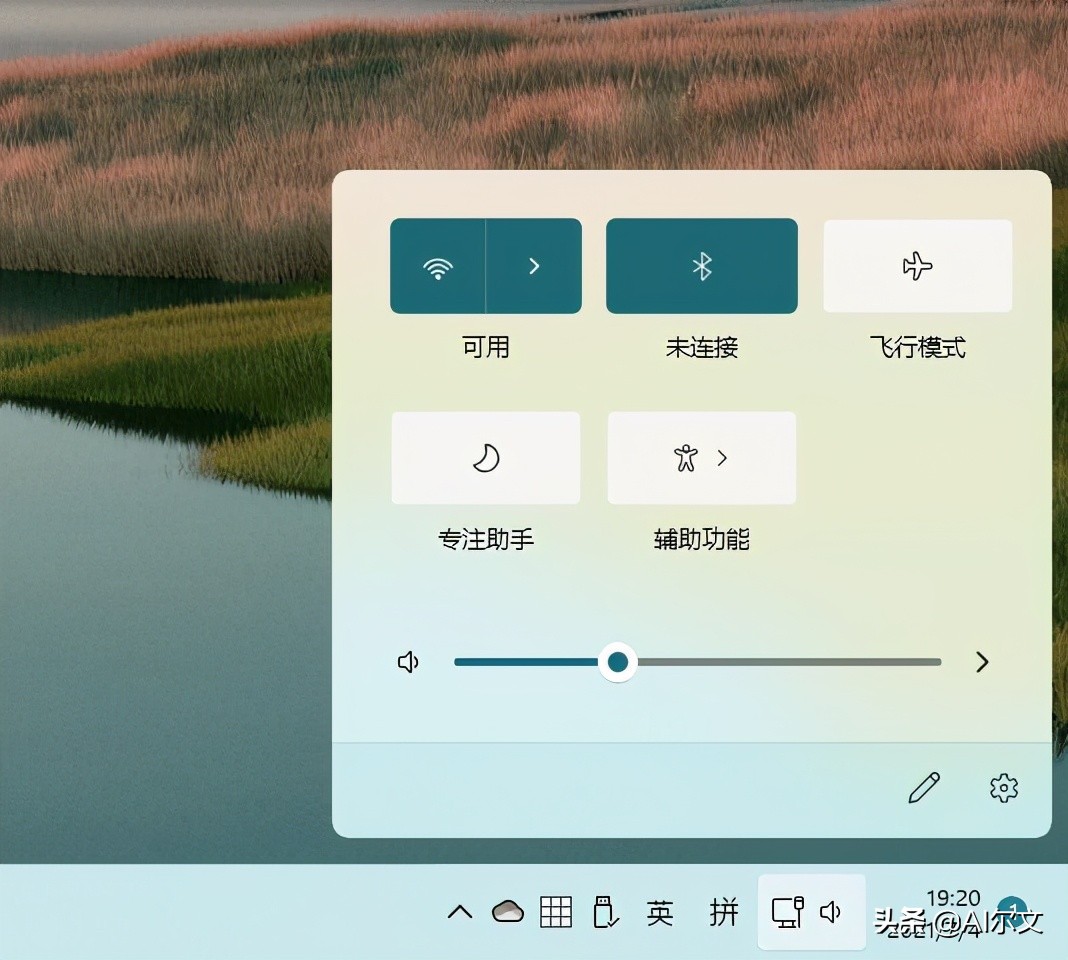Open the Settings gear in Quick Settings
The image size is (1068, 960).
pyautogui.click(x=1003, y=788)
